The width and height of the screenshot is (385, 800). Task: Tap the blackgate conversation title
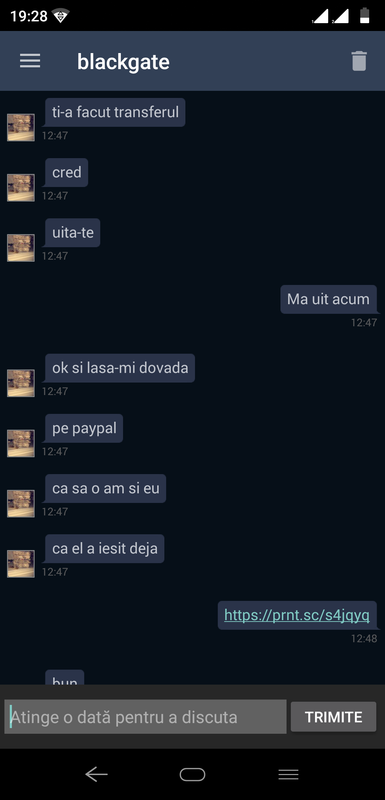point(123,62)
